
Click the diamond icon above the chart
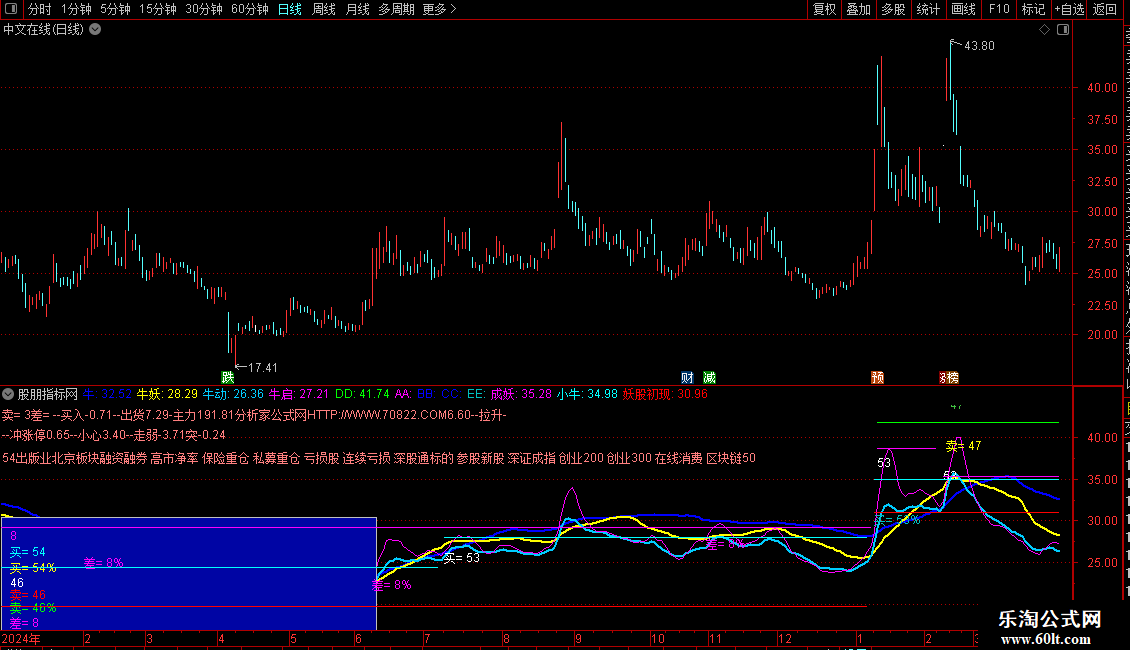1045,30
